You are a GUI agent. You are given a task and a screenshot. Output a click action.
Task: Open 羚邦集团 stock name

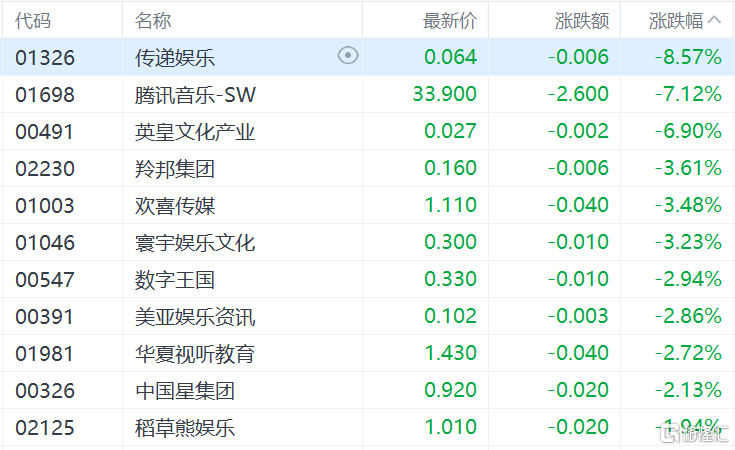(175, 169)
